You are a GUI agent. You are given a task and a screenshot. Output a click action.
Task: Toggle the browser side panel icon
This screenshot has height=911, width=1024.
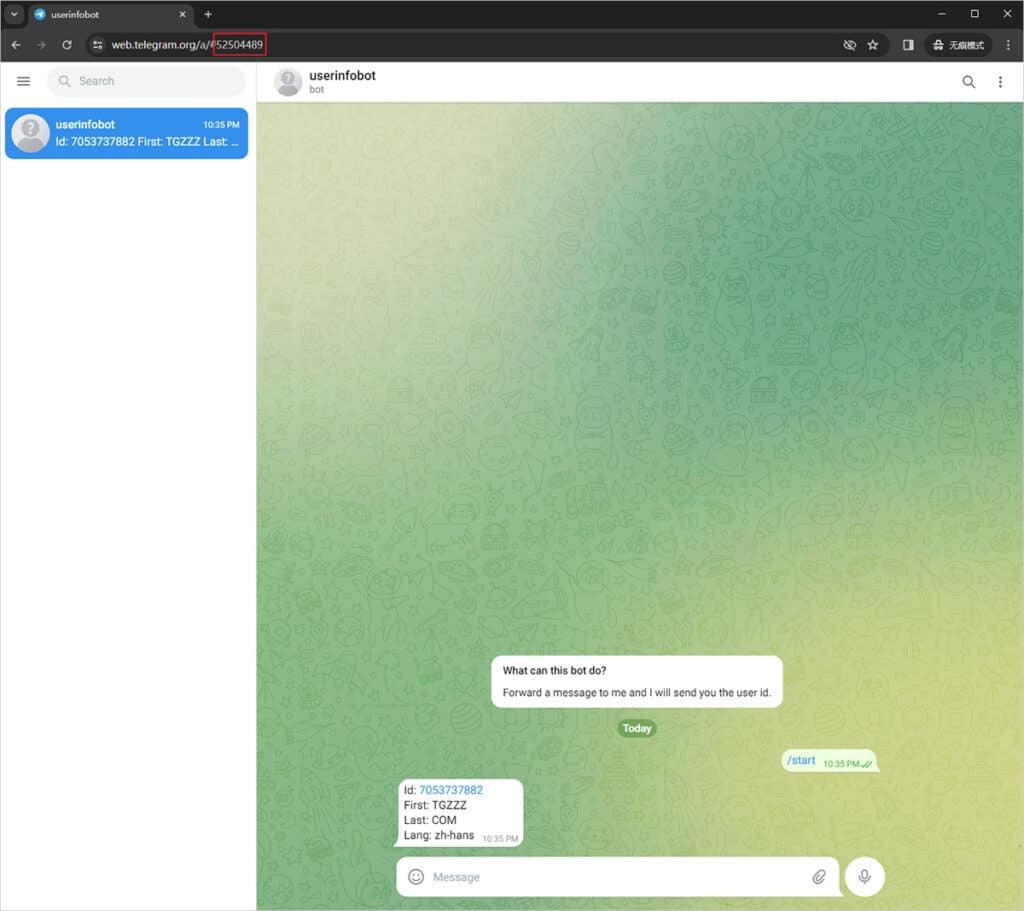(908, 45)
